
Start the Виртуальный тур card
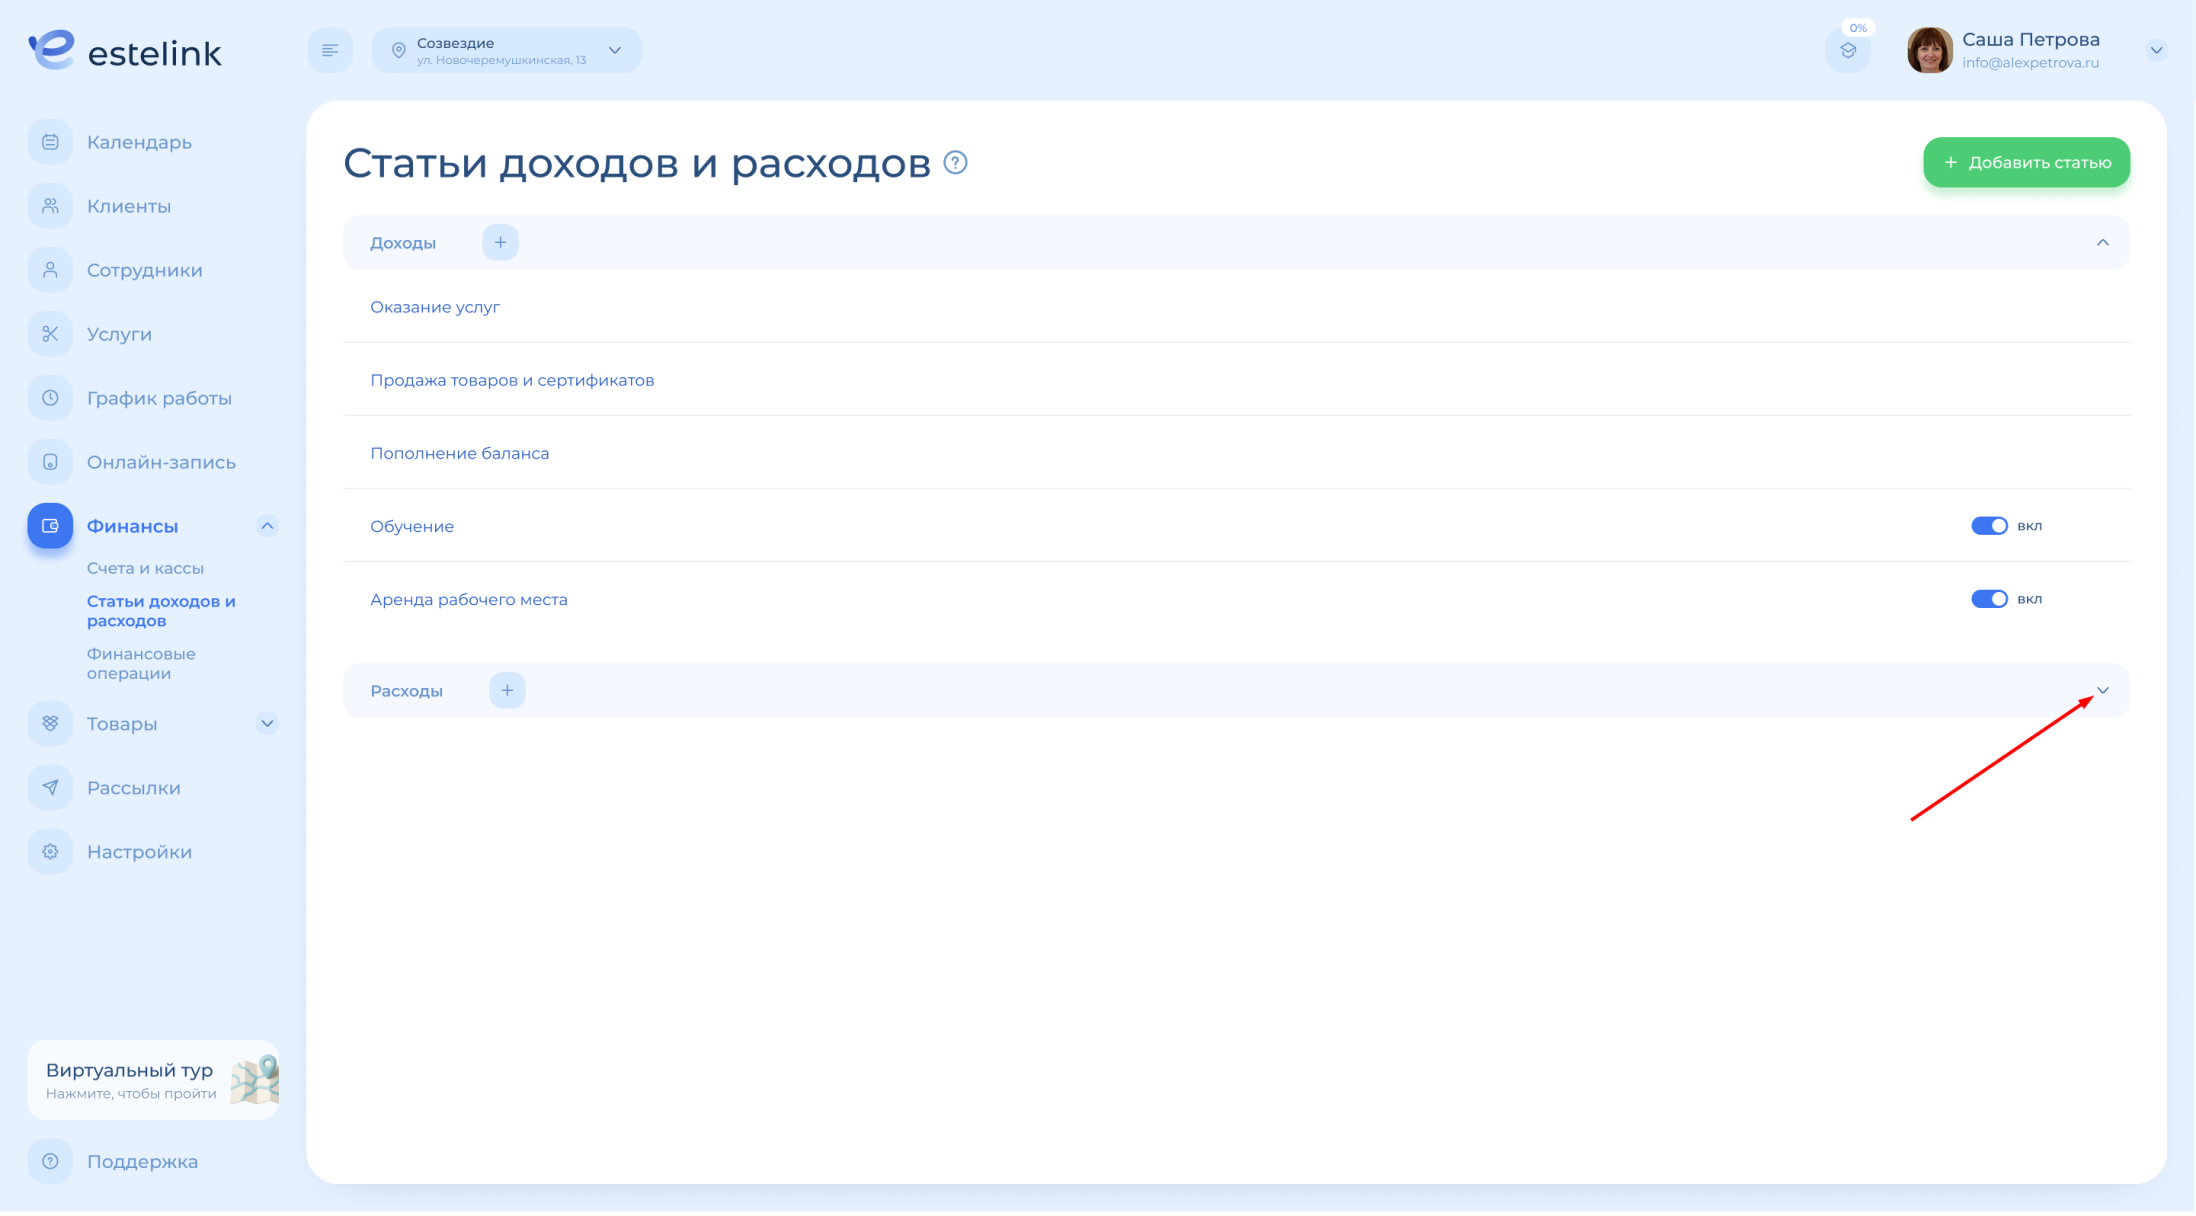(x=153, y=1080)
